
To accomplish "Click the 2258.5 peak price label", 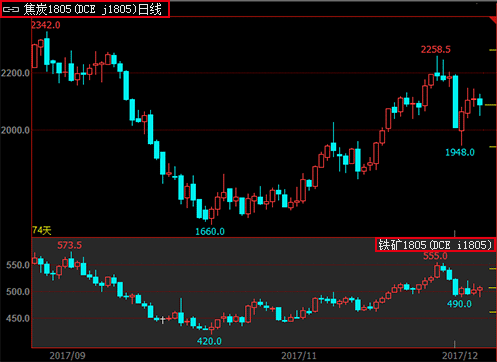I will click(435, 50).
